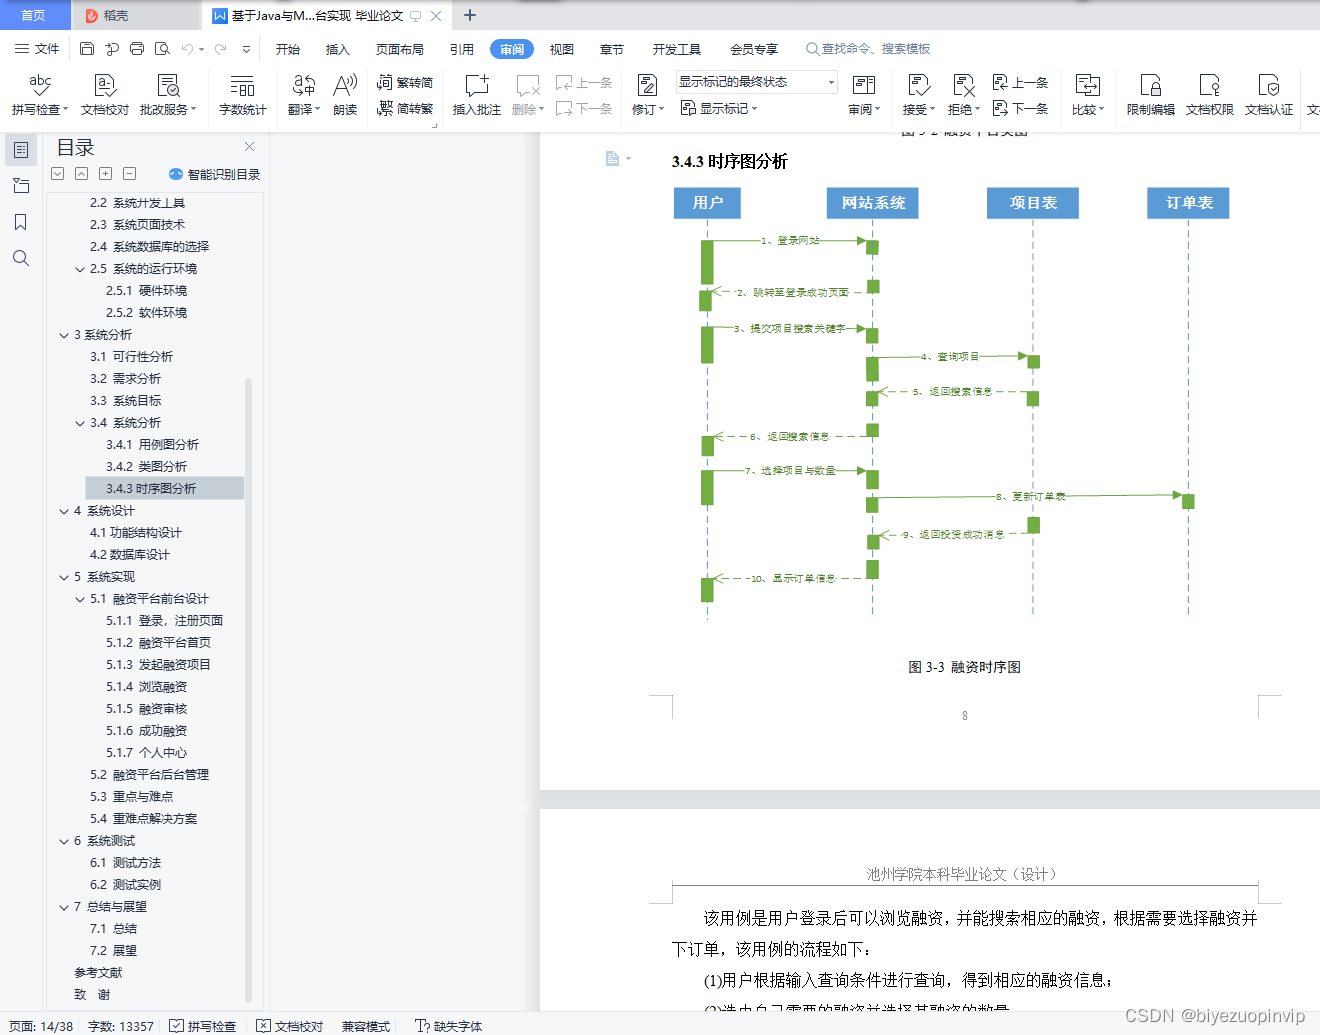Go to previous change with 上一条 in the review group
Screen dimensions: 1320x1035
point(1021,82)
